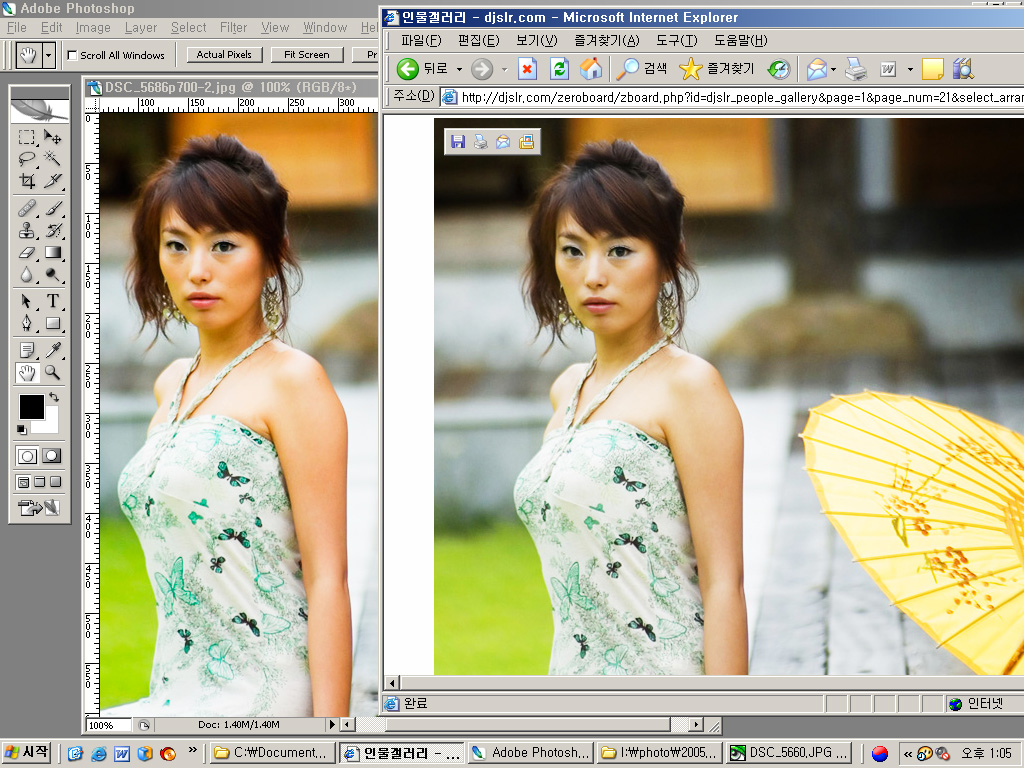Image resolution: width=1024 pixels, height=768 pixels.
Task: Open the IE Back button history dropdown
Action: pyautogui.click(x=459, y=69)
